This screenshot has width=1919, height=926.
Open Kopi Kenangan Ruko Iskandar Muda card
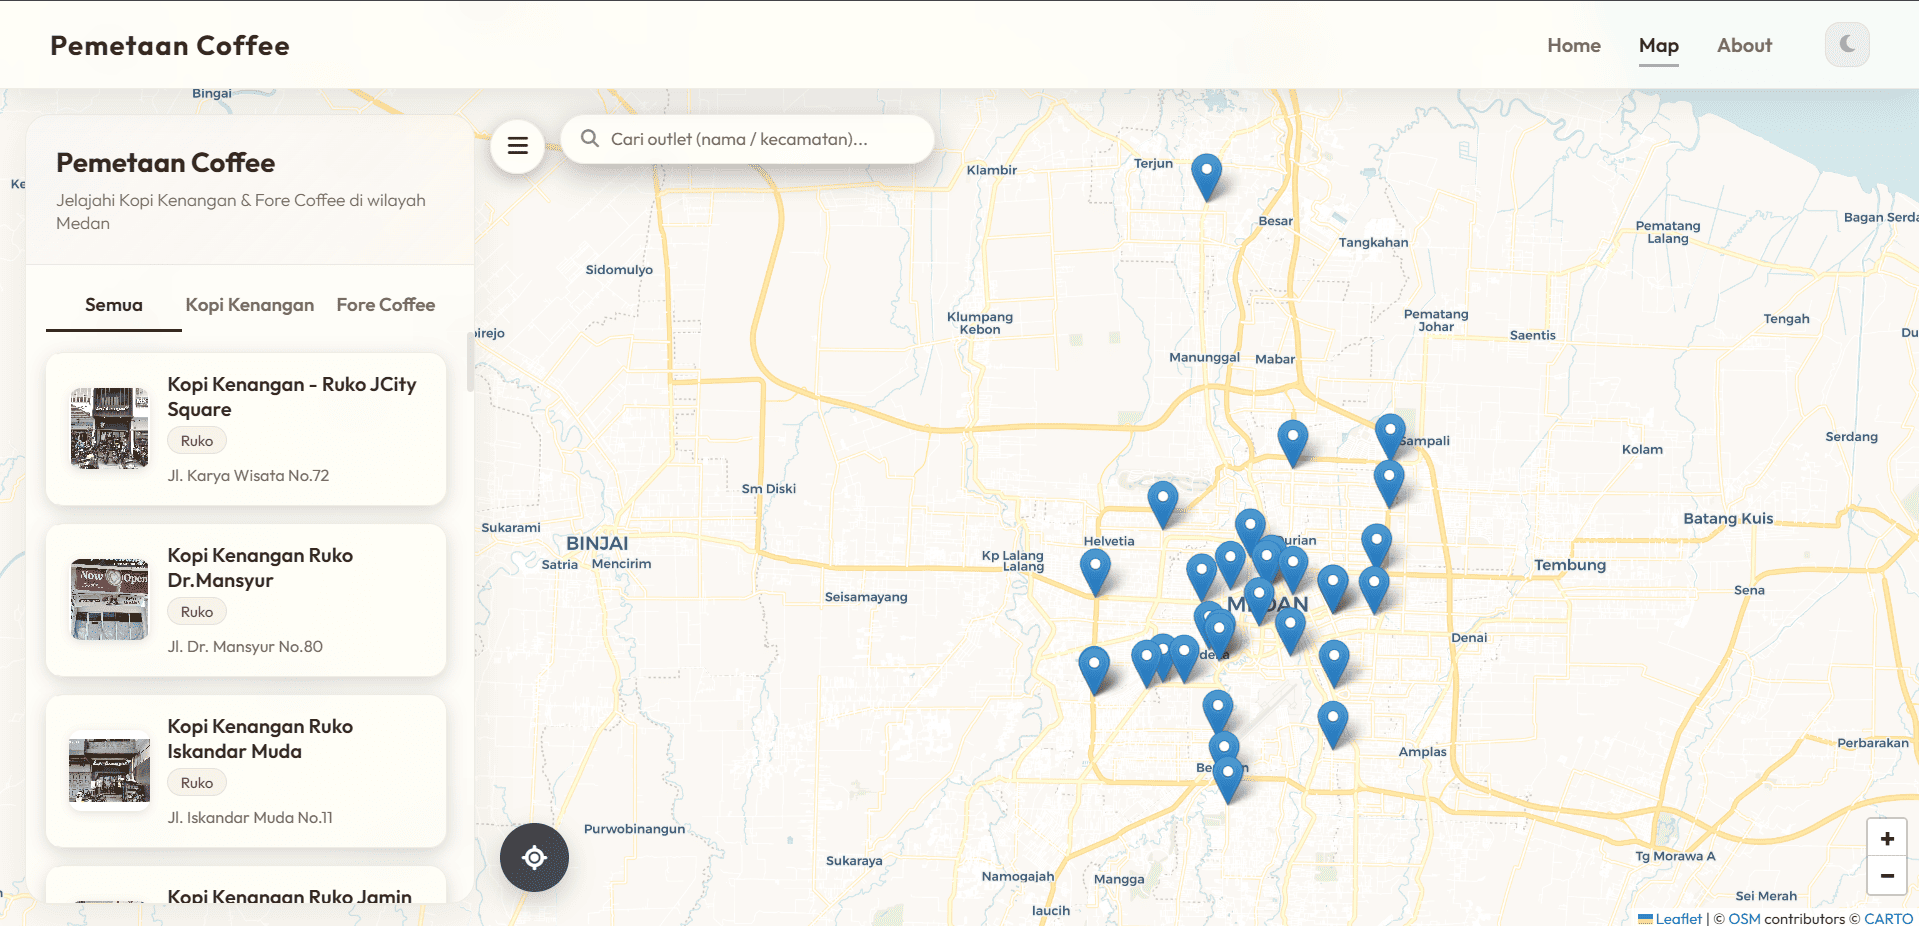click(x=246, y=771)
